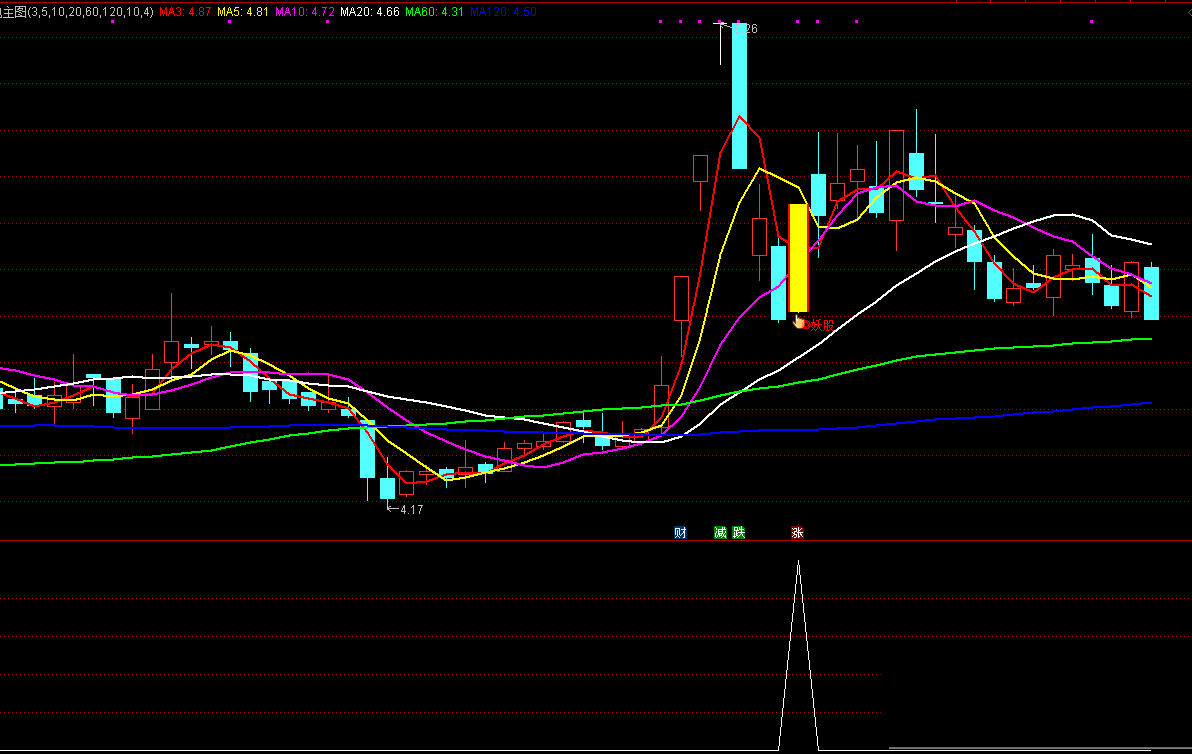Select the yellow highlighted signal candlestick
Image resolution: width=1192 pixels, height=754 pixels.
click(798, 258)
